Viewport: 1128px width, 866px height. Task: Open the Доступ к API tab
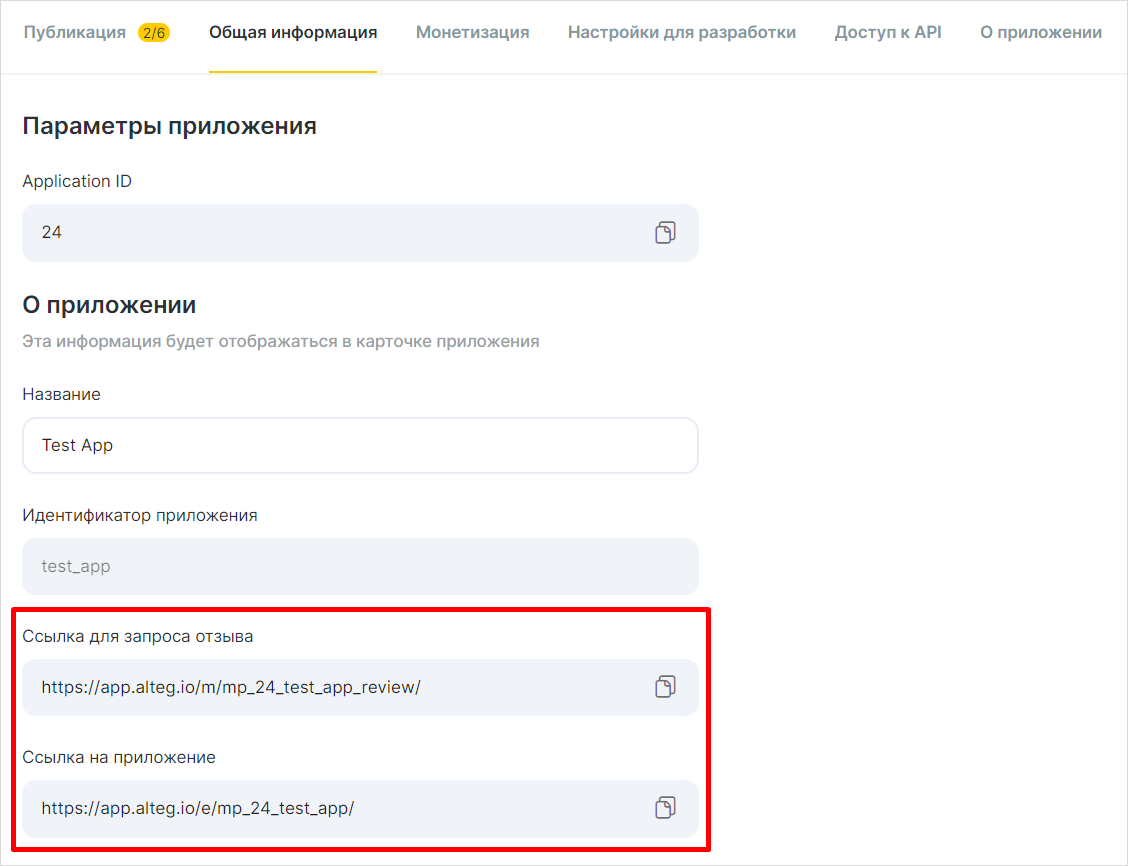tap(888, 32)
